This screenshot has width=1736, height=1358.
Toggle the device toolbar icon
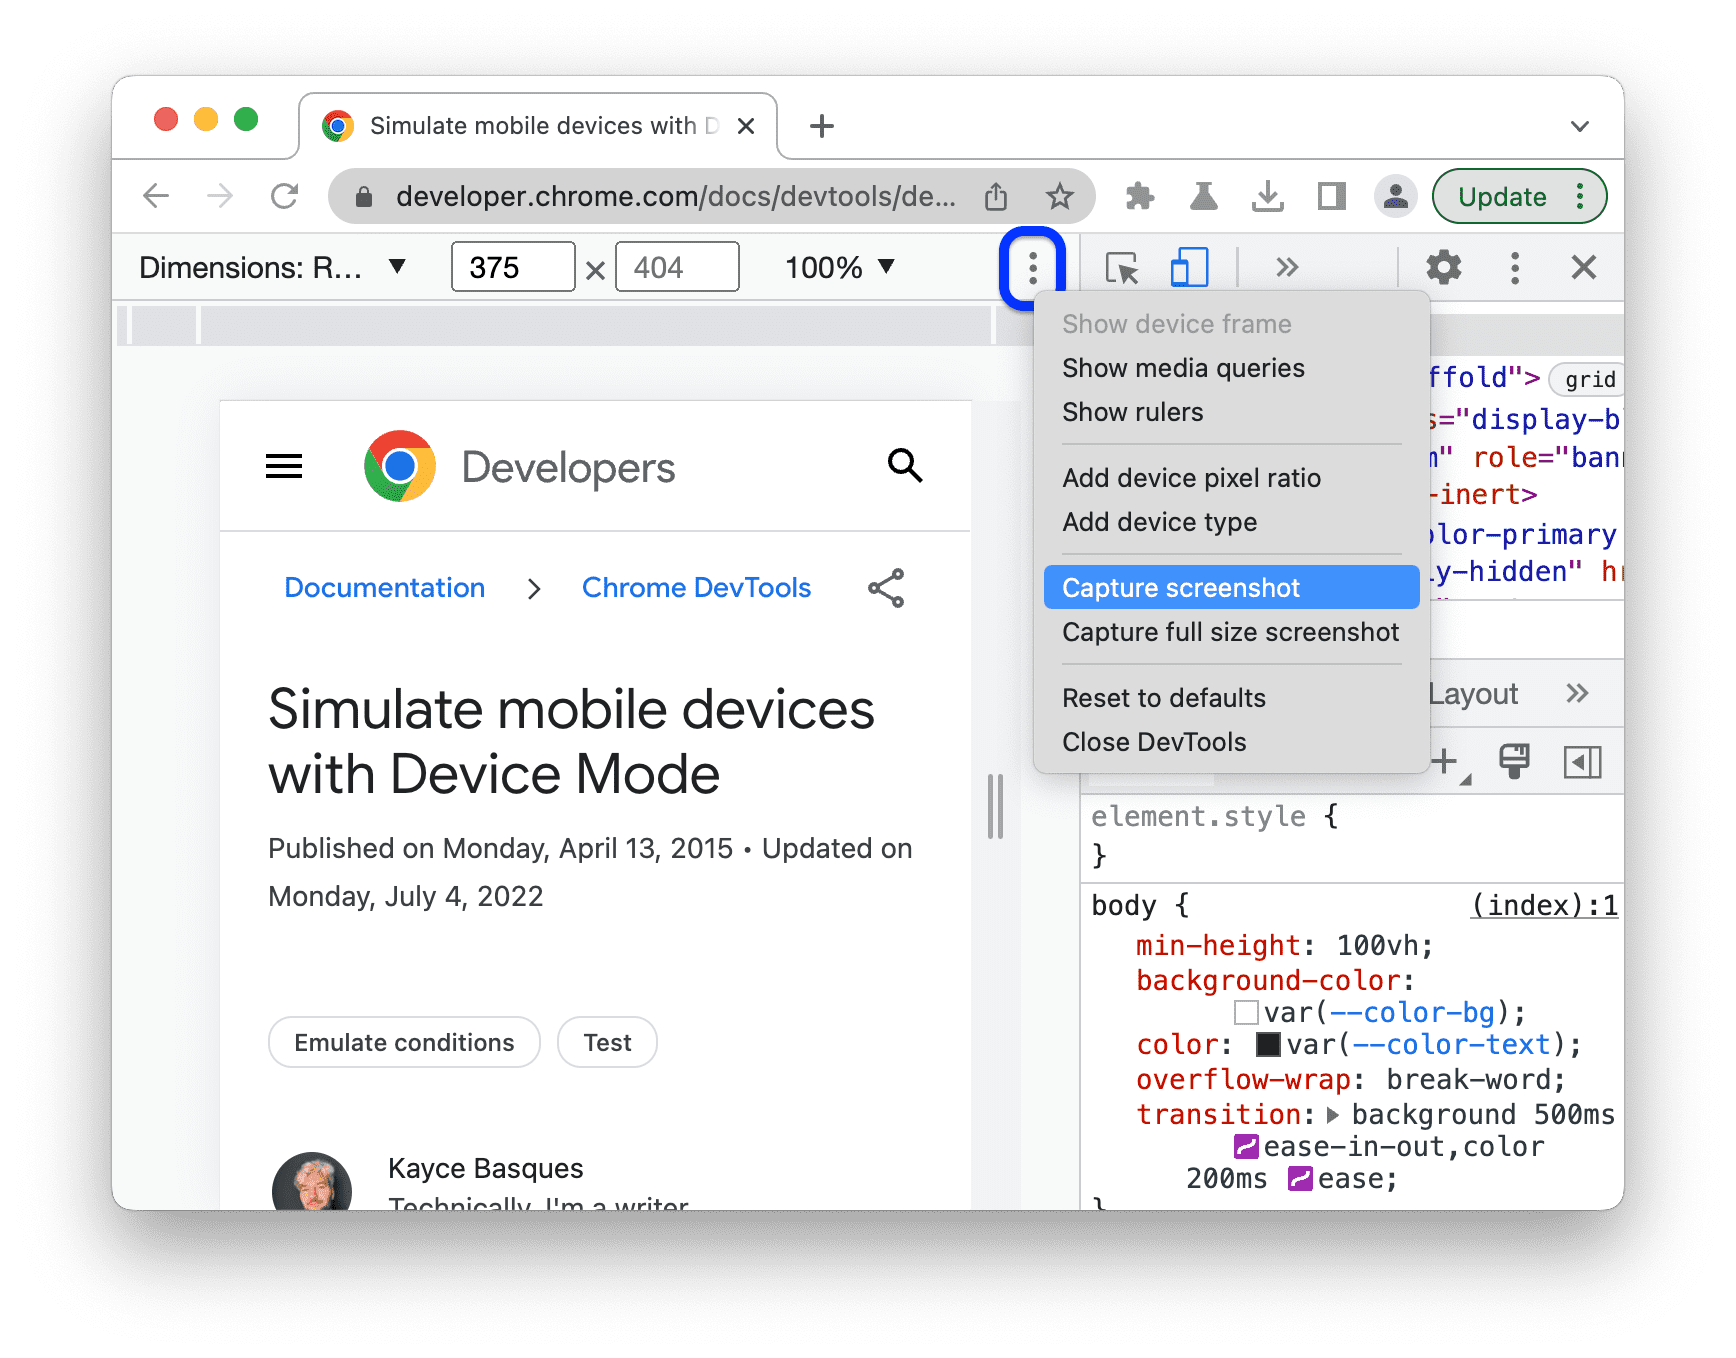pyautogui.click(x=1188, y=267)
